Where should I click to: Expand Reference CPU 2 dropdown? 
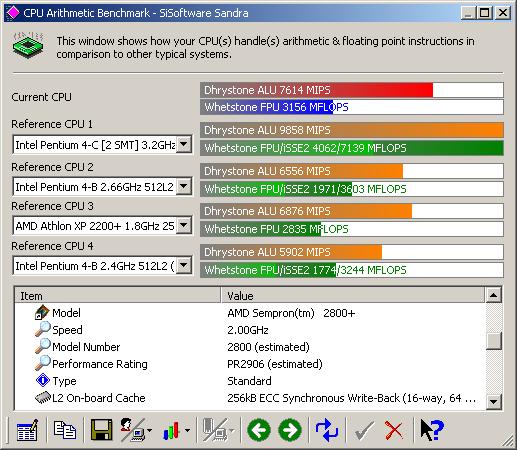click(184, 186)
